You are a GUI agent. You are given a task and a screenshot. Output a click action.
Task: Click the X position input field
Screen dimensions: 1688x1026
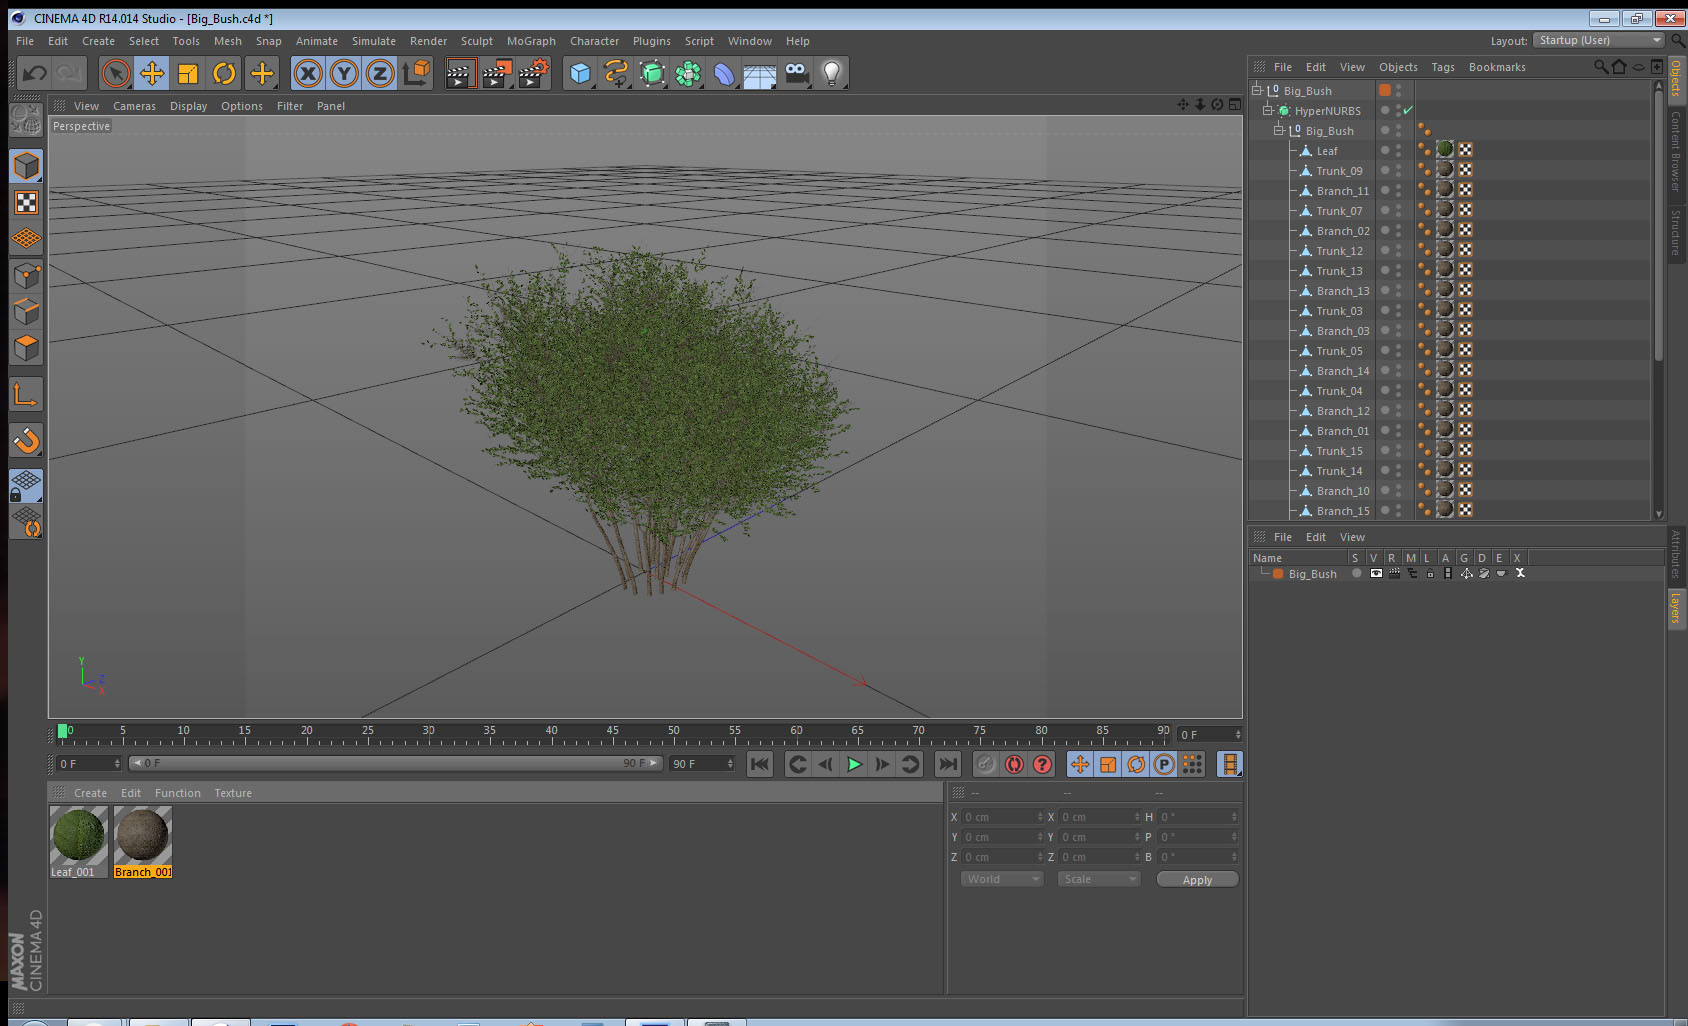tap(1002, 817)
